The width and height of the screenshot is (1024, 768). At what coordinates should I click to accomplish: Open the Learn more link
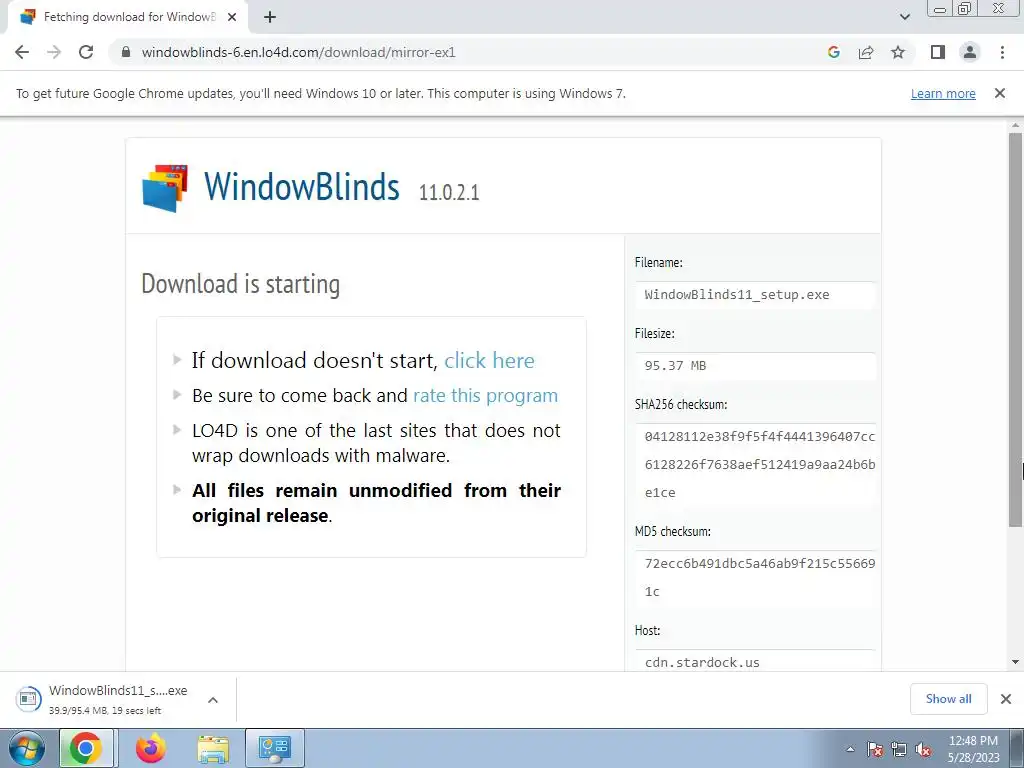943,93
